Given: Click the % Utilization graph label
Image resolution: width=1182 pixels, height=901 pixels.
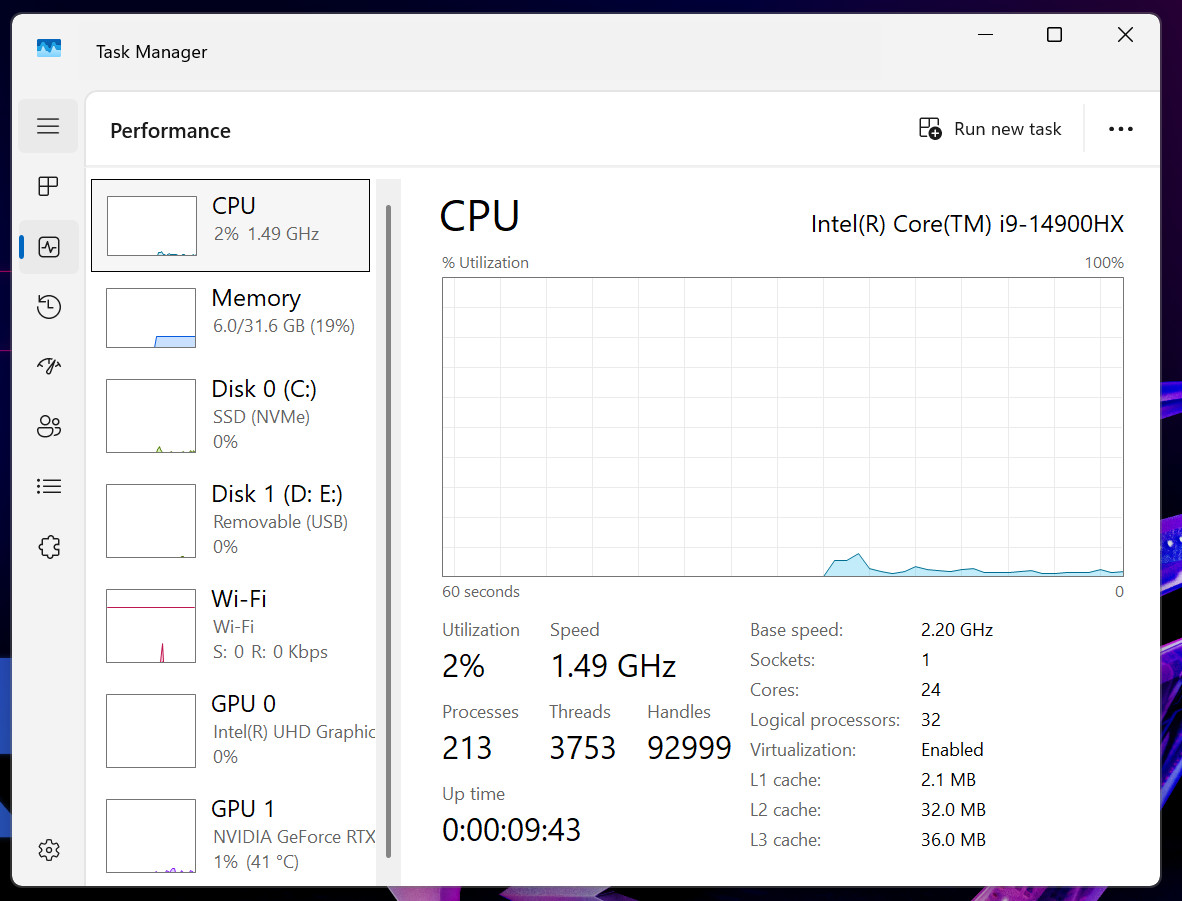Looking at the screenshot, I should tap(485, 262).
